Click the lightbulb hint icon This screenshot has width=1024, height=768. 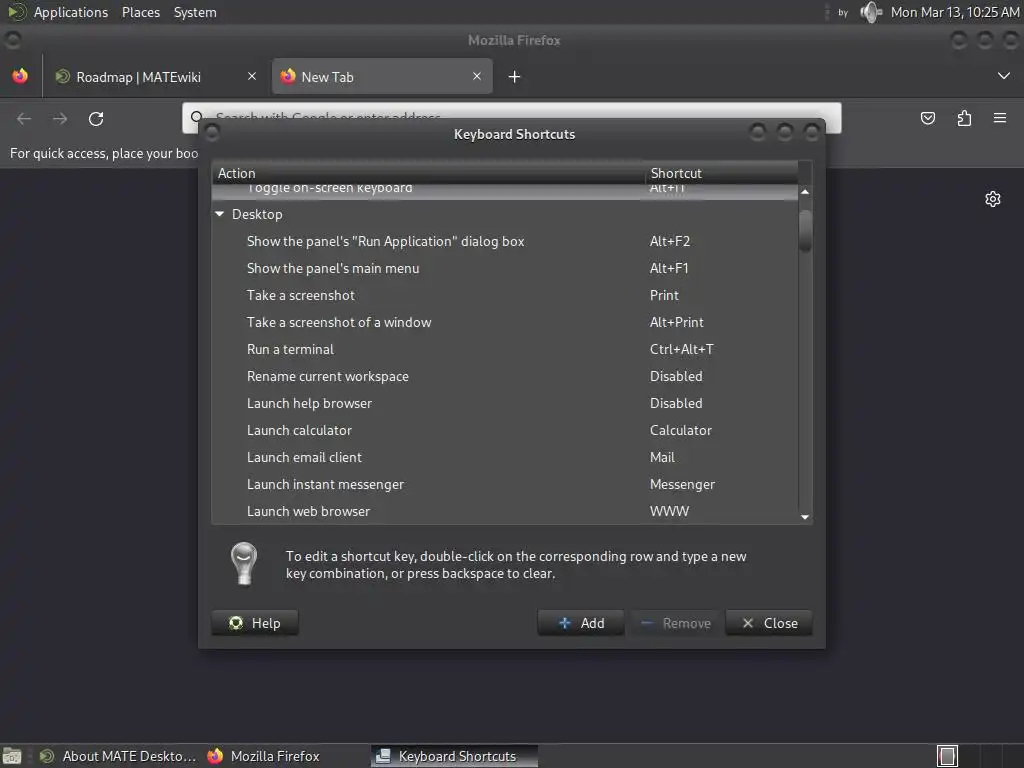click(244, 564)
